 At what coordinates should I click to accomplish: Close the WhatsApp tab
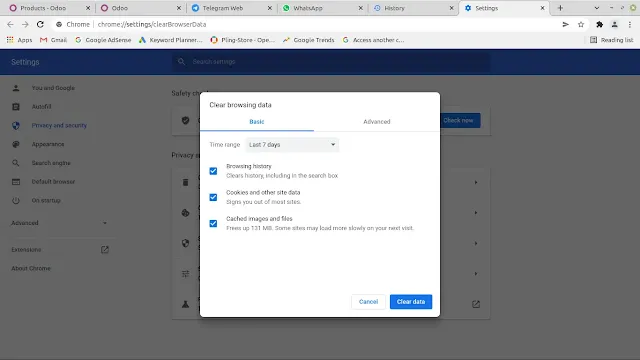361,8
